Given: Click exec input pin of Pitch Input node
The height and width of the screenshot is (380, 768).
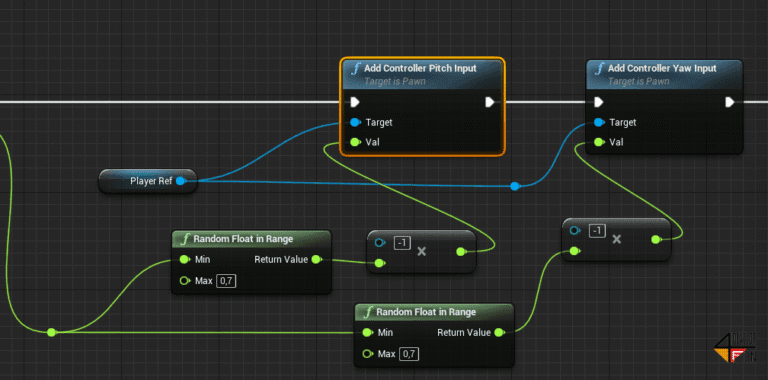Looking at the screenshot, I should [355, 102].
